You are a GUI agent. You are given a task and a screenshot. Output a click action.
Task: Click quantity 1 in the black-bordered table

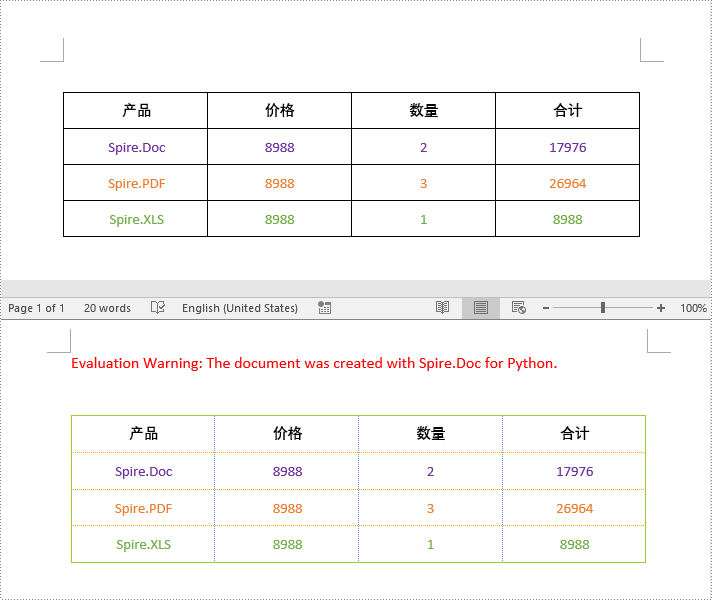[x=424, y=219]
